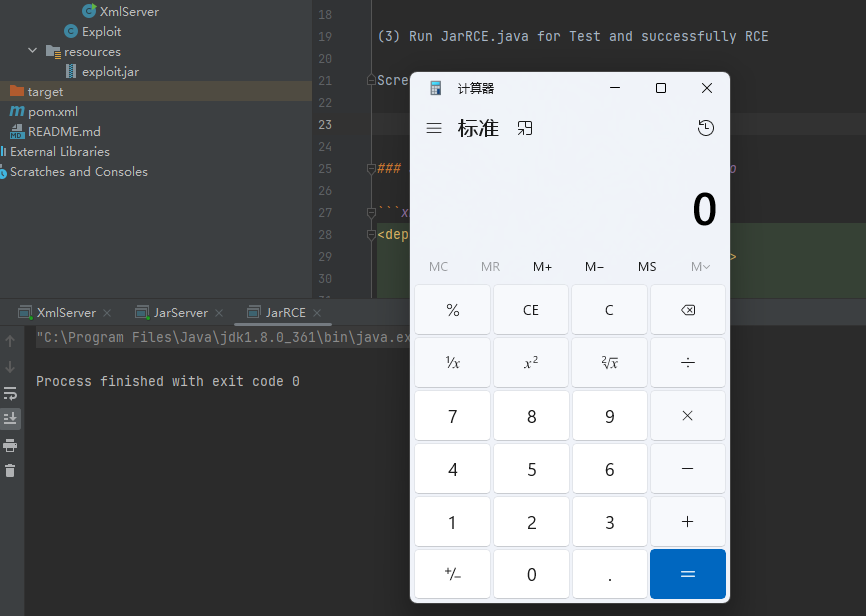Click the fold marker on editor line 21
Viewport: 866px width, 616px height.
[371, 80]
